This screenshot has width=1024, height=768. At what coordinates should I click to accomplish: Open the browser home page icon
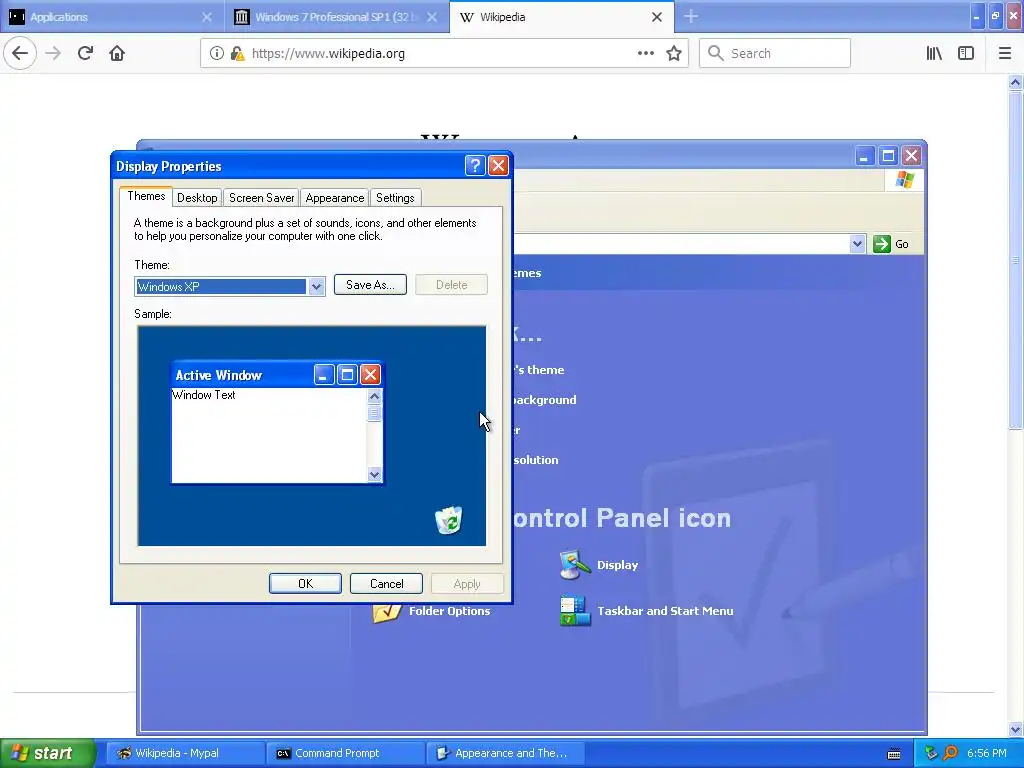coord(117,54)
